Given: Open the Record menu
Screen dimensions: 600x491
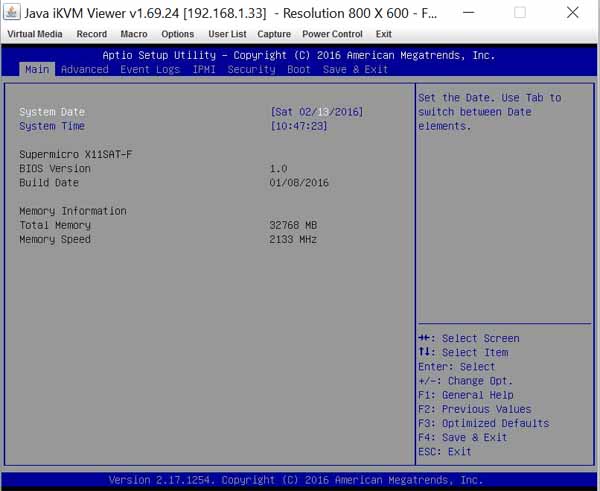Looking at the screenshot, I should click(x=92, y=34).
